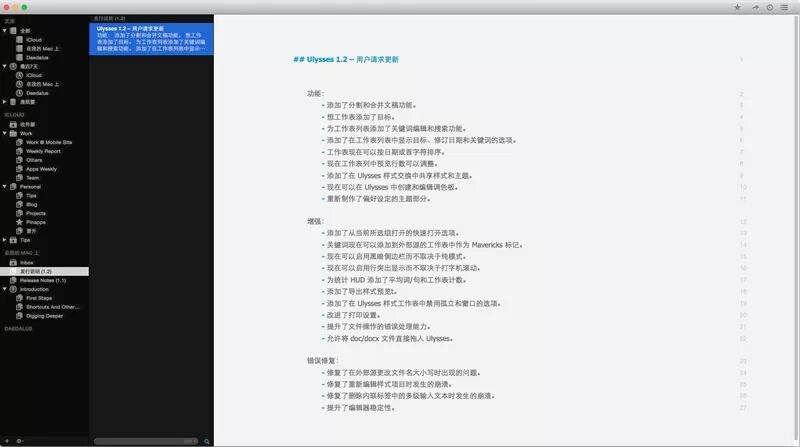Open the gear settings menu at the sidebar bottom

(x=19, y=441)
